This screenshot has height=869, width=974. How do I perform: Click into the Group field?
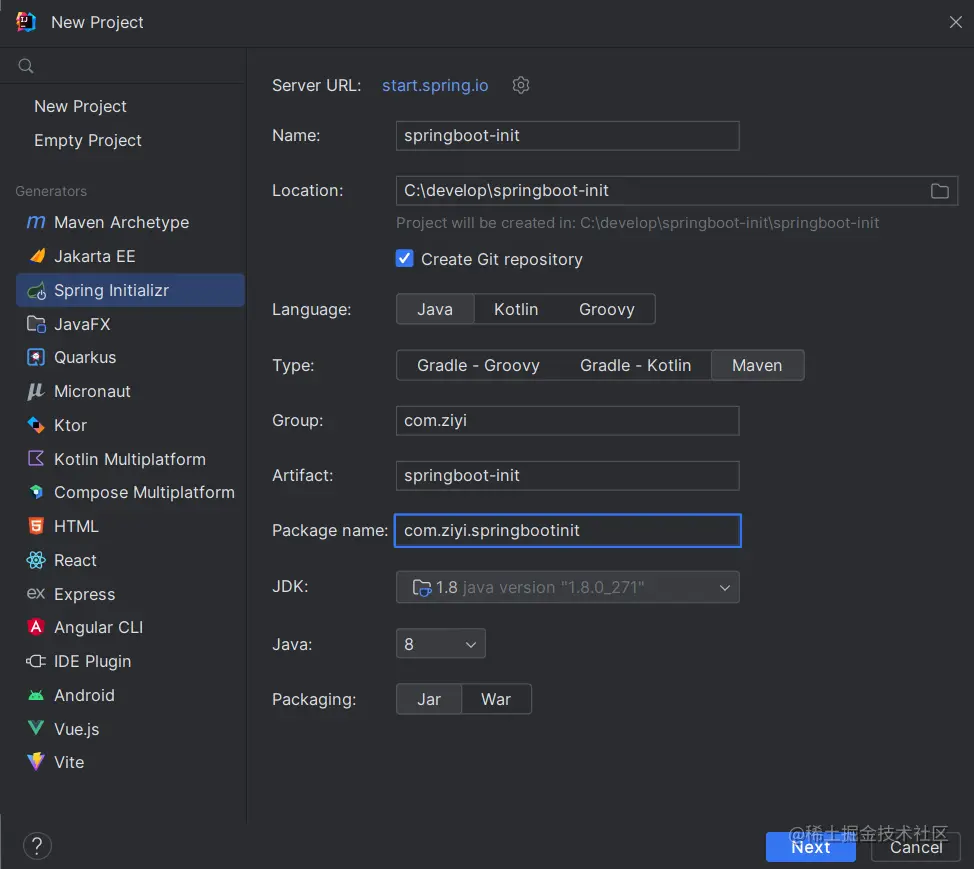568,421
